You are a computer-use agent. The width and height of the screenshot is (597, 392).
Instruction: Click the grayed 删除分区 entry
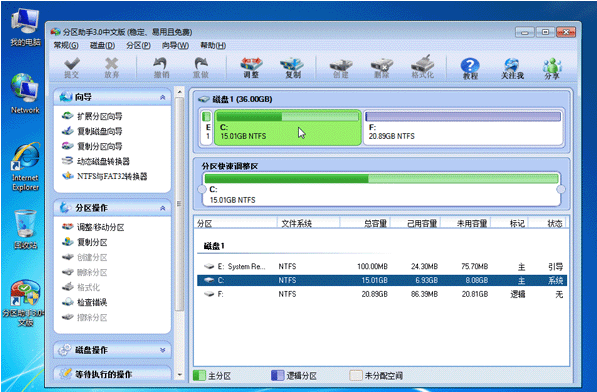(85, 272)
